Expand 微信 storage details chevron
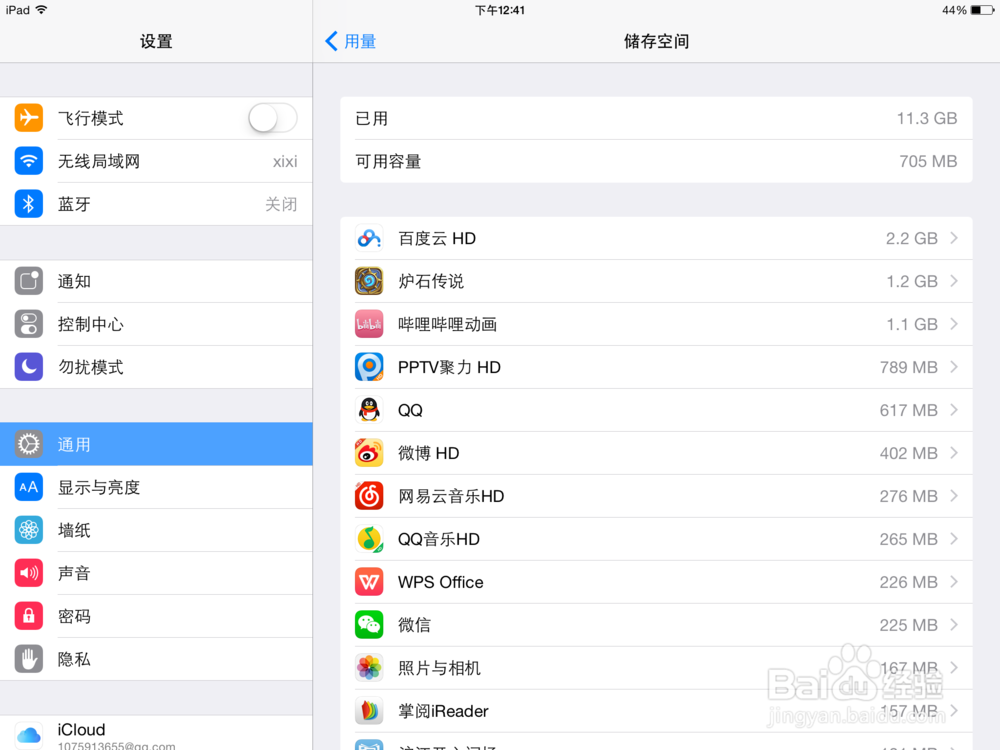The width and height of the screenshot is (1000, 750). (x=954, y=624)
